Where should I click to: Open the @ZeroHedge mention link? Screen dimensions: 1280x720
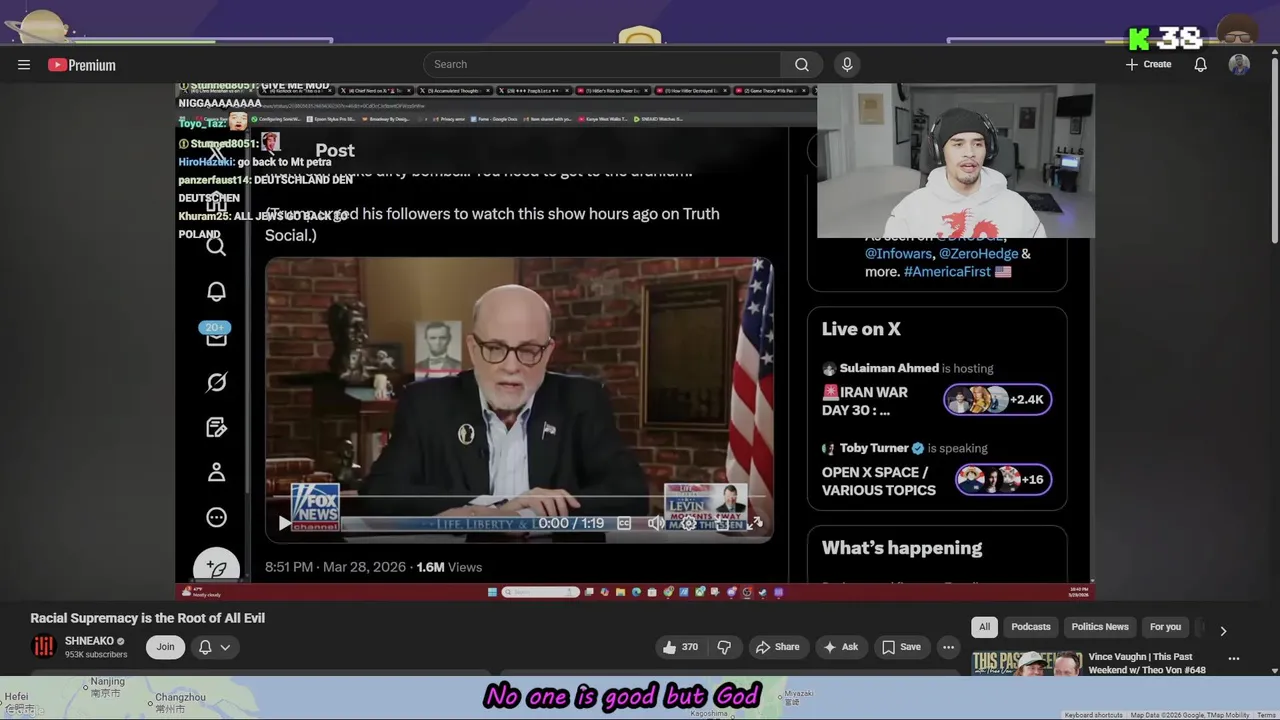pos(978,254)
